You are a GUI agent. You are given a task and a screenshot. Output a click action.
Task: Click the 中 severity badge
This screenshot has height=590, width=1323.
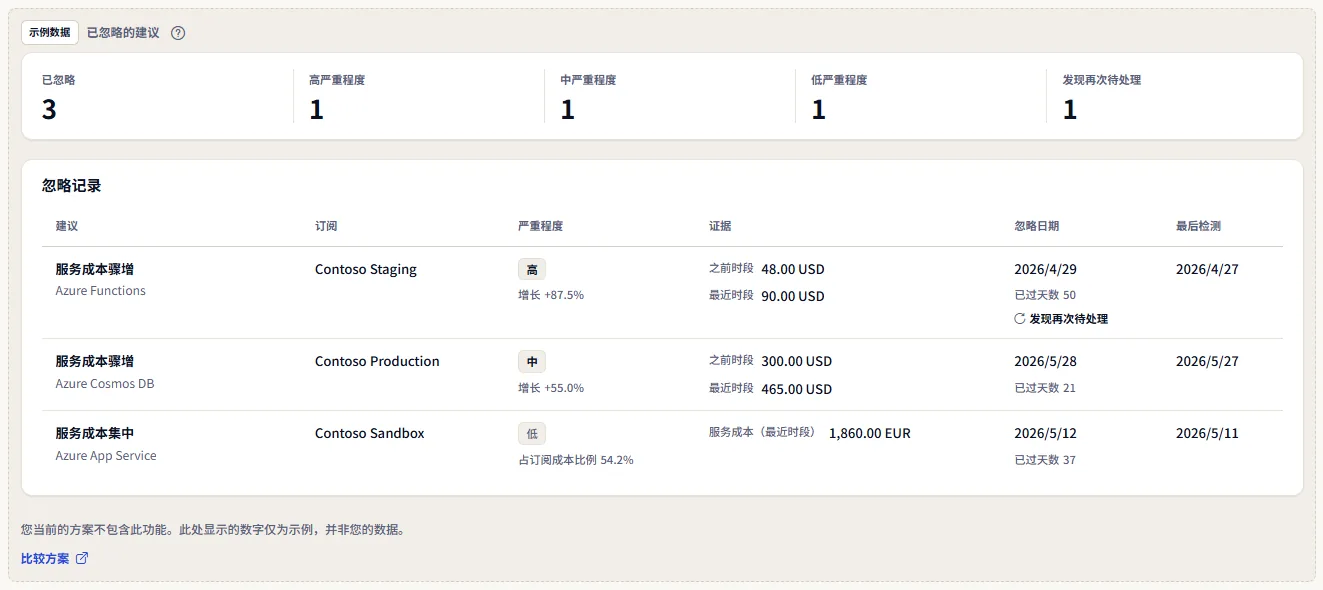(532, 361)
